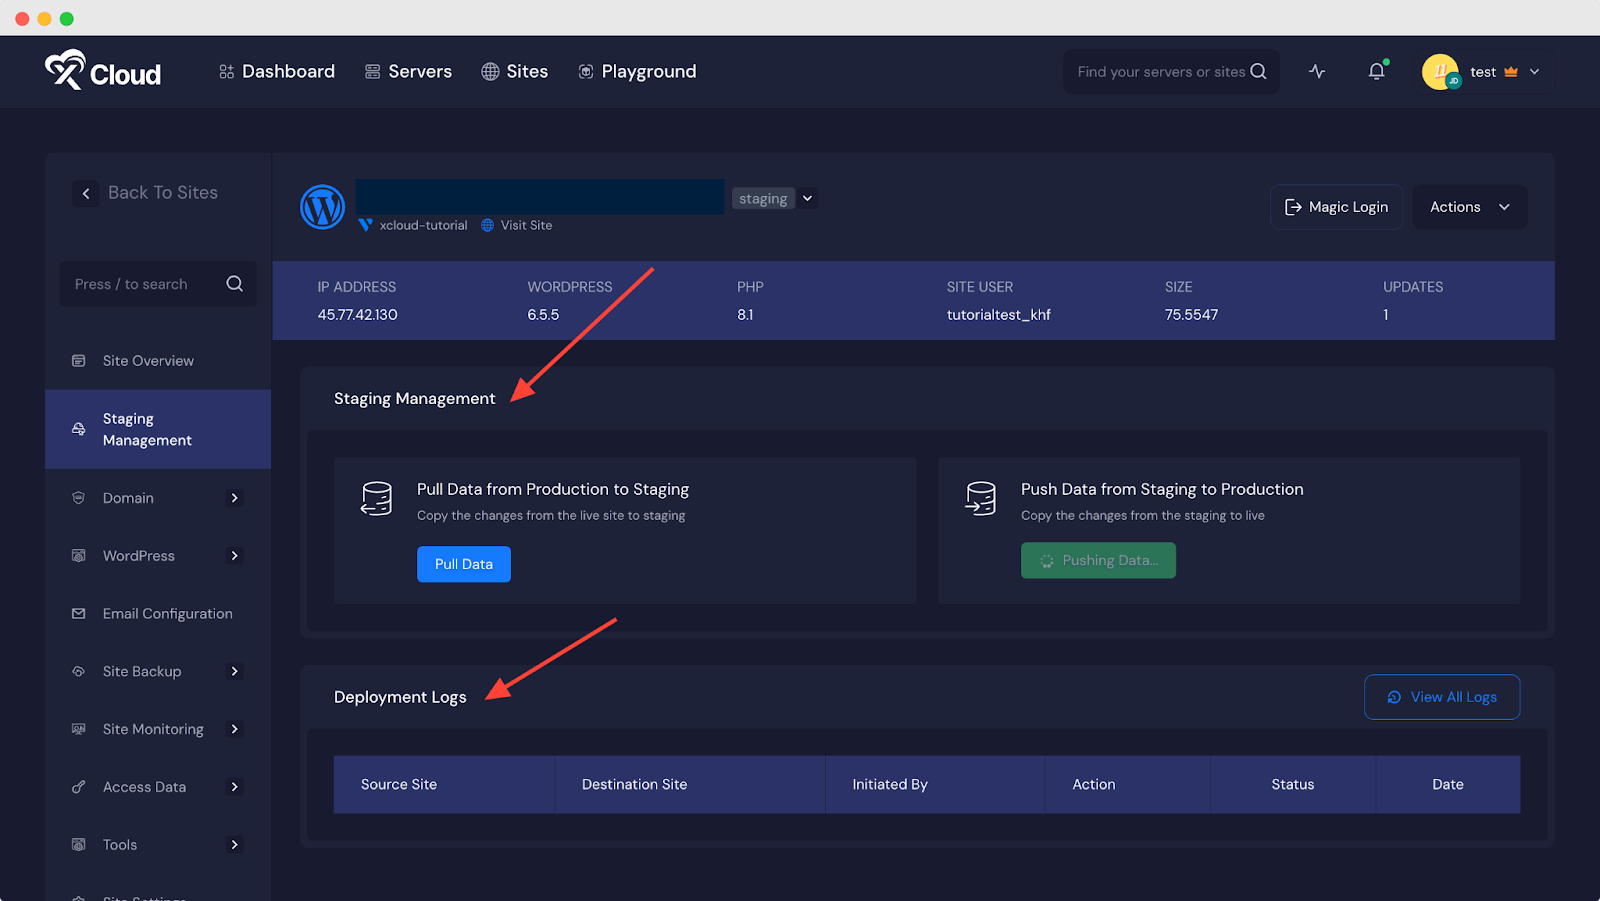Click the Site Monitoring sidebar icon
The width and height of the screenshot is (1600, 901).
[x=79, y=728]
